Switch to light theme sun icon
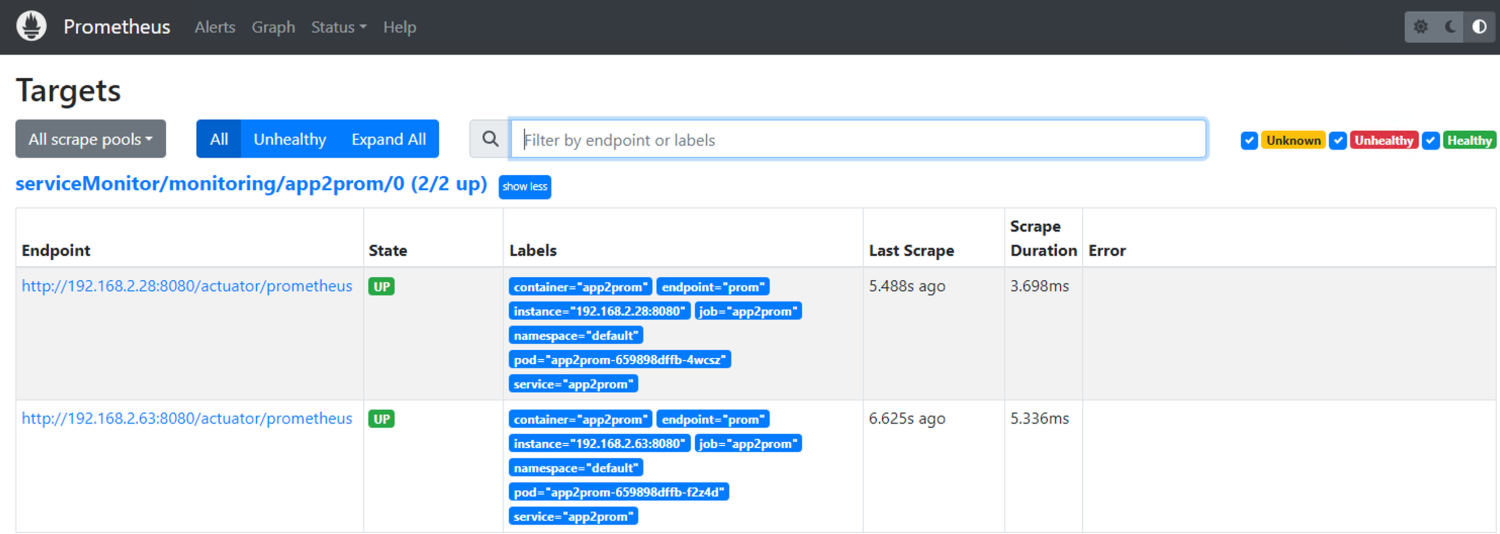Screen dimensions: 1500x534 (x=1421, y=27)
